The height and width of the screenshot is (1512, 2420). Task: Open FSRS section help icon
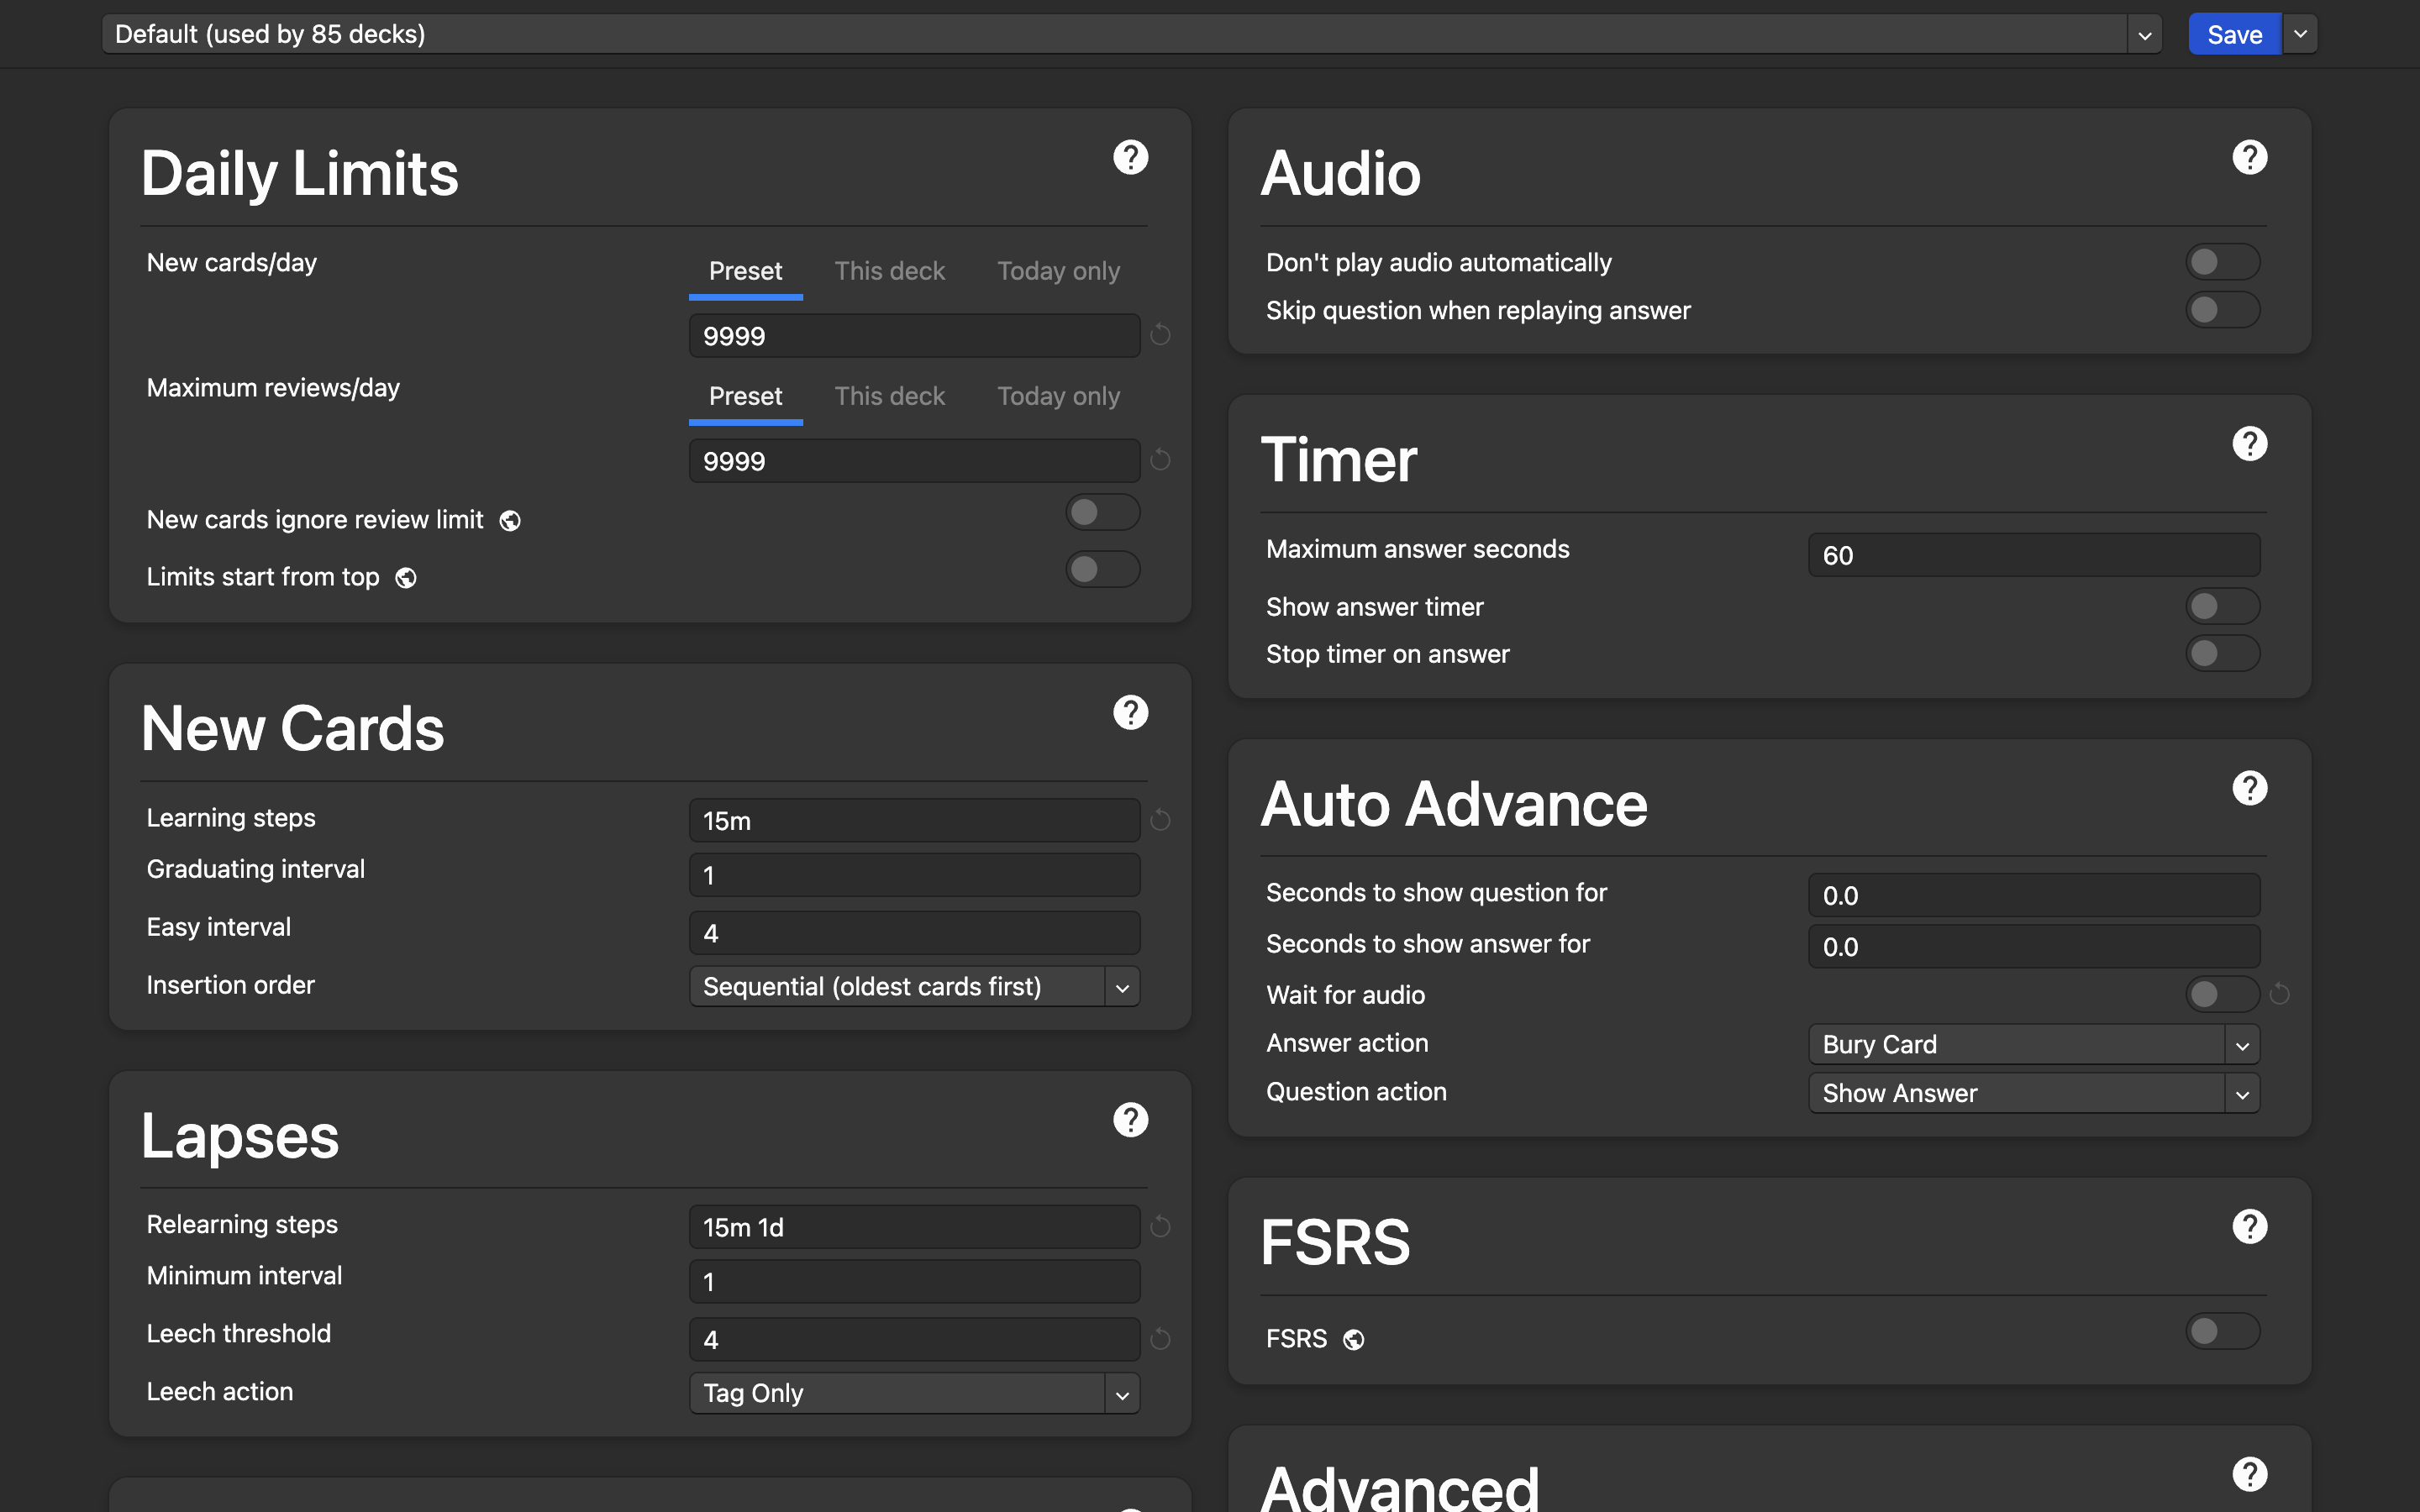(x=2249, y=1226)
